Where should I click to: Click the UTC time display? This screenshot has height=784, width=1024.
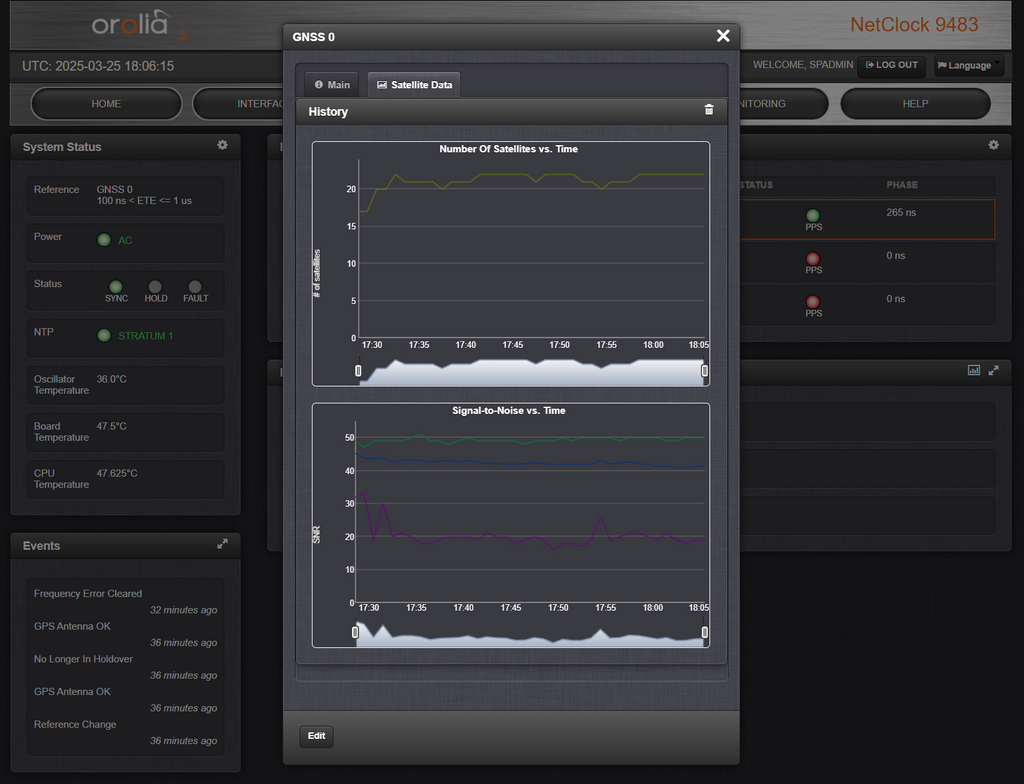pyautogui.click(x=98, y=66)
